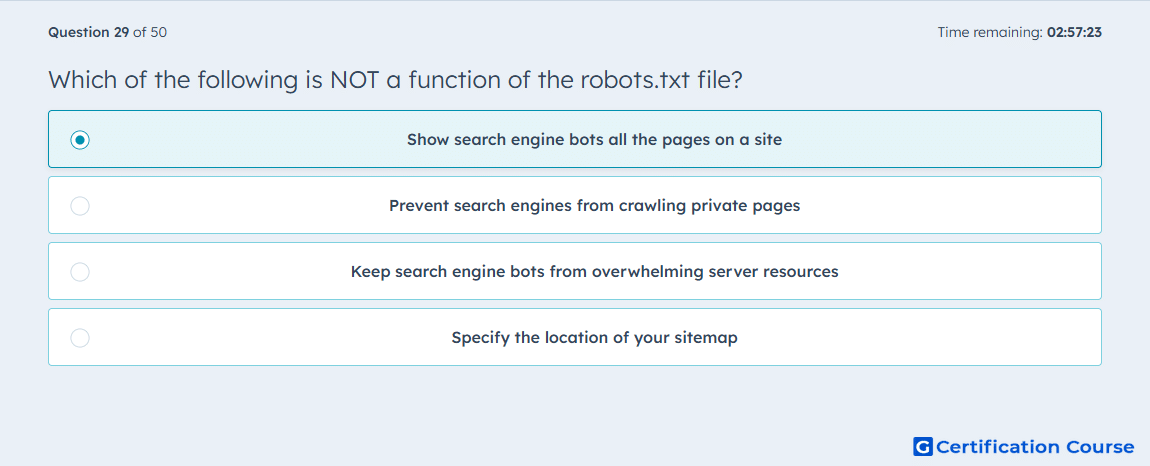Click the robots.txt question heading
The image size is (1150, 466).
click(x=396, y=79)
